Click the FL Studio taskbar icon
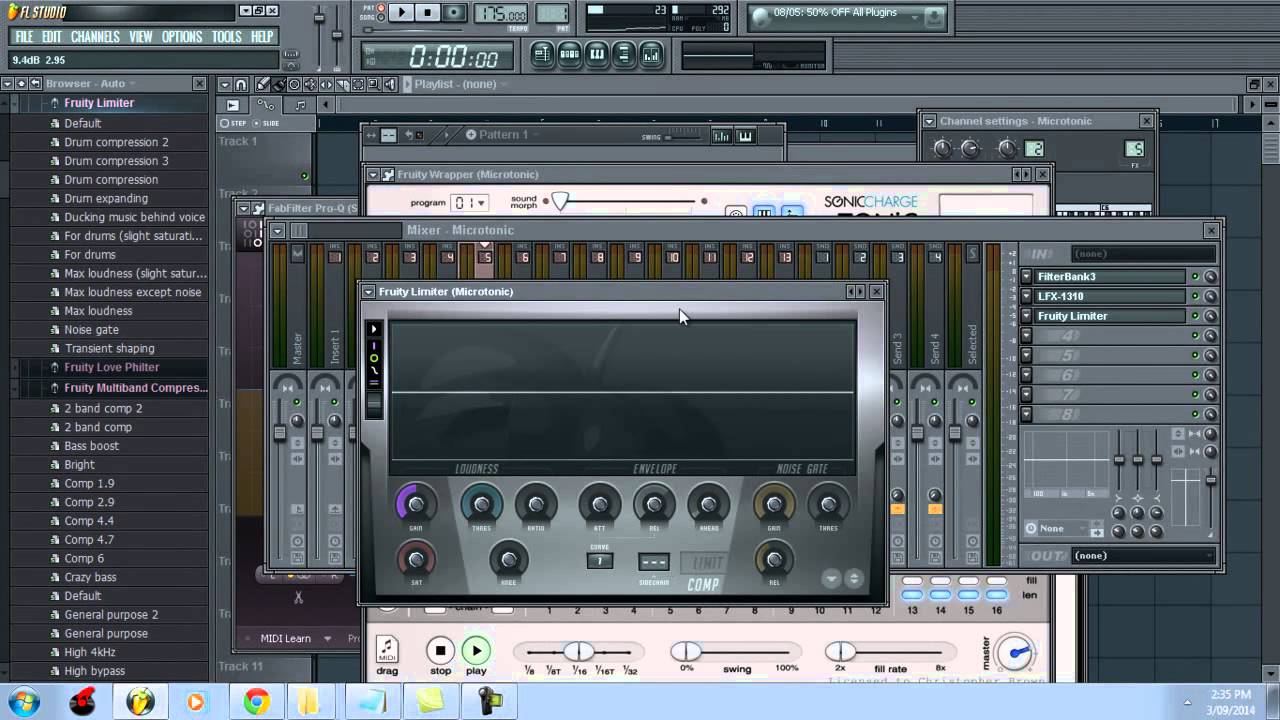 [x=141, y=702]
